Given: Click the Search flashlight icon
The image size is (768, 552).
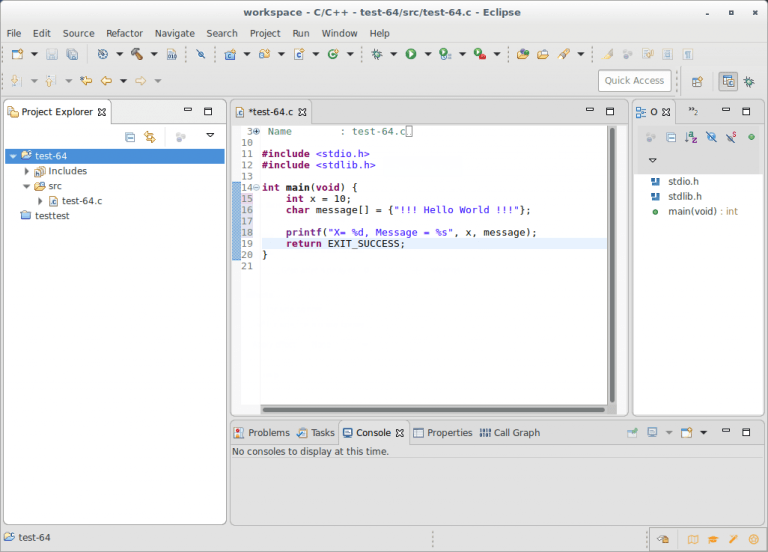Looking at the screenshot, I should click(x=564, y=54).
